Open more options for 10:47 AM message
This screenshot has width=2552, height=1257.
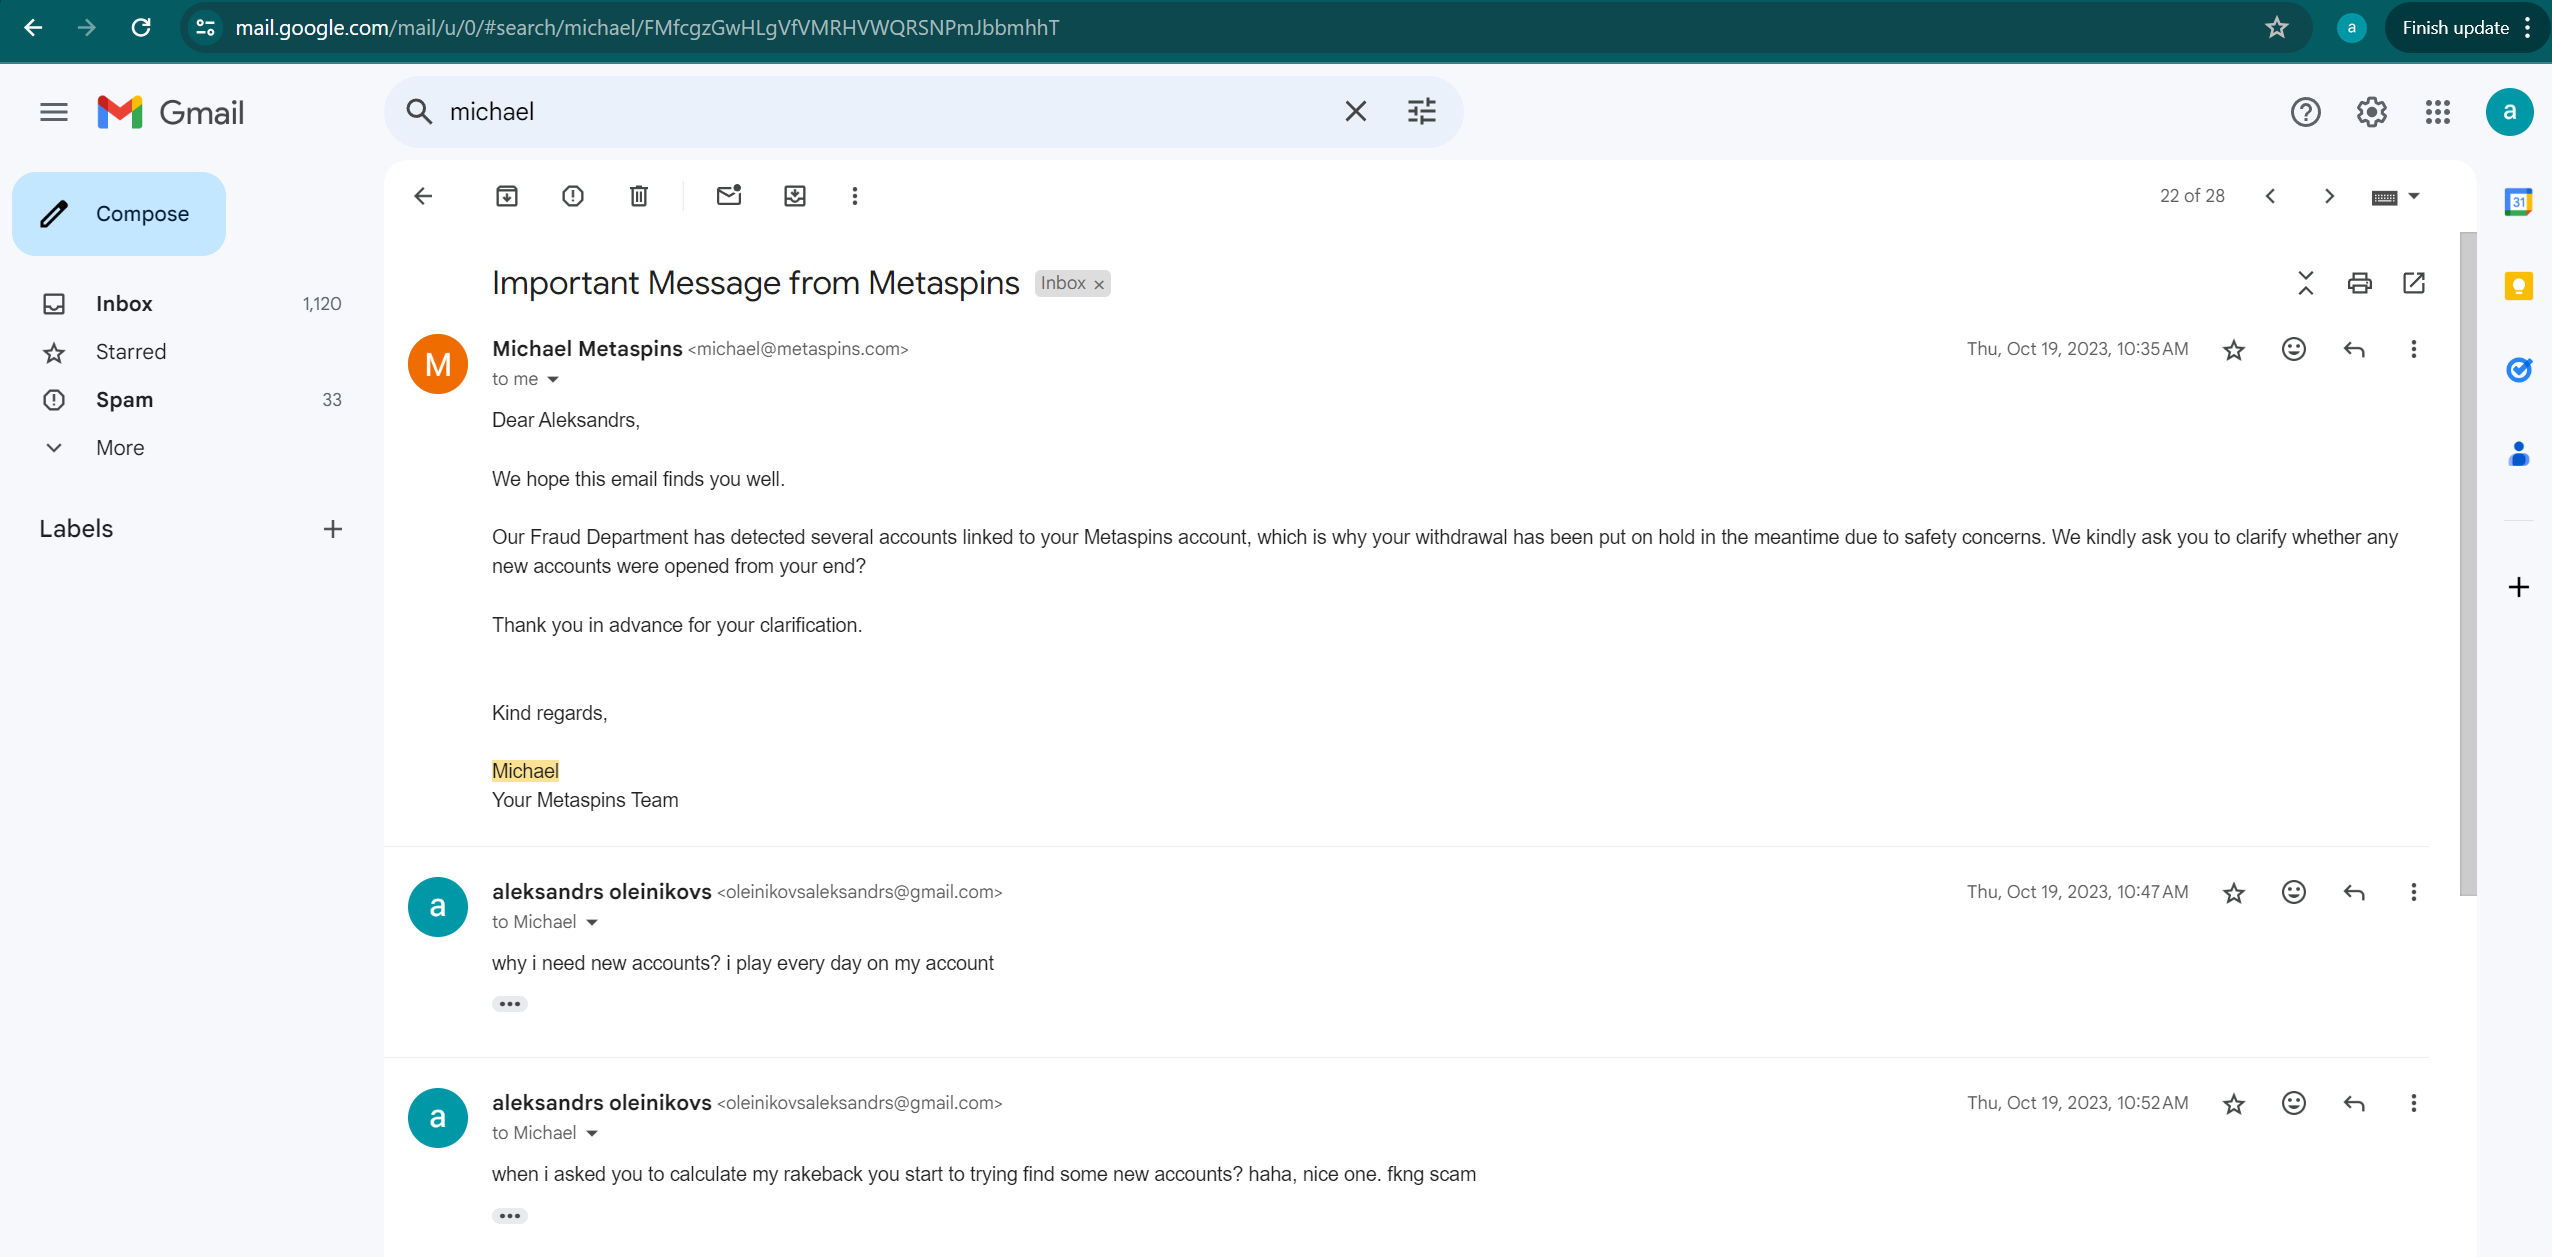click(2414, 892)
